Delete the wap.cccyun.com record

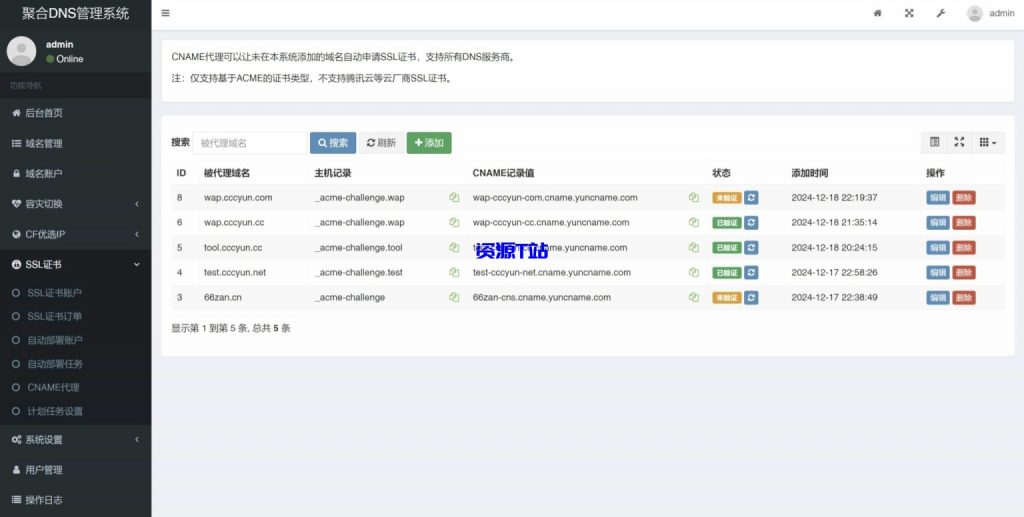(964, 197)
